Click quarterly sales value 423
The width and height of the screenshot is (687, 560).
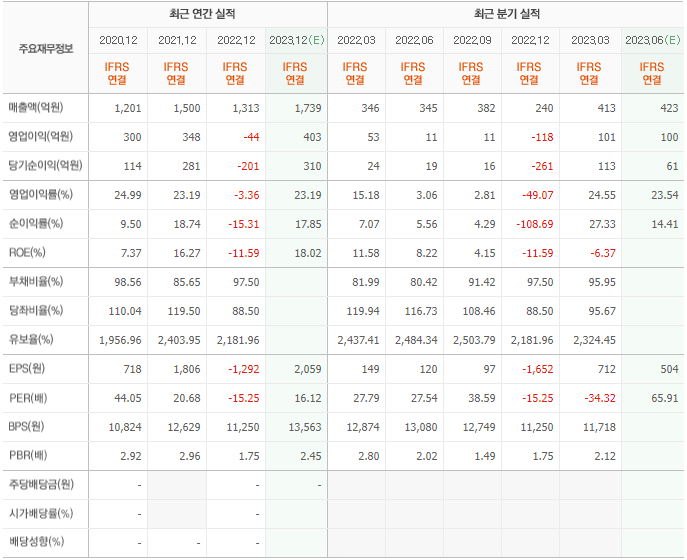669,108
